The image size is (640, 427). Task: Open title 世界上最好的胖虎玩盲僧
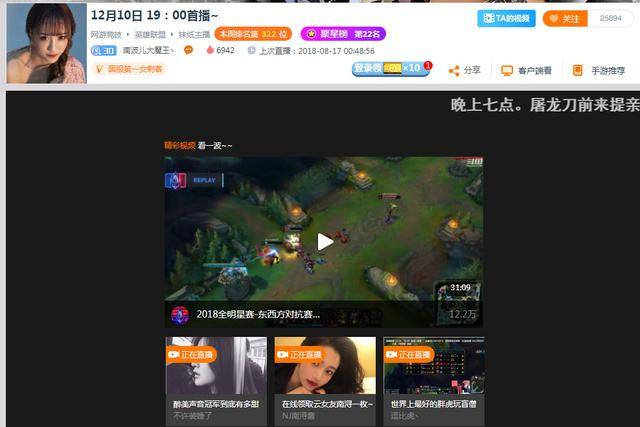[433, 404]
